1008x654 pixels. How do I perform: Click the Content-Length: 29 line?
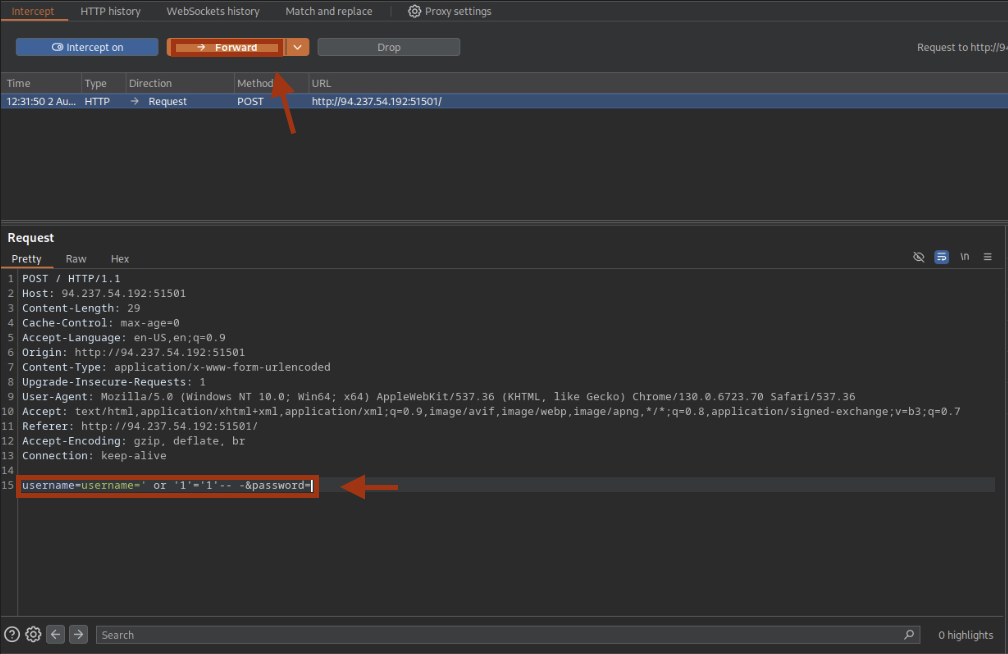click(x=81, y=308)
